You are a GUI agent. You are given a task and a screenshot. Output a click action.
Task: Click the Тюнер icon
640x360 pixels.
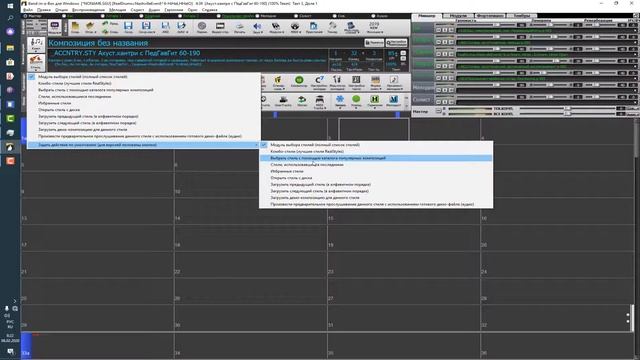point(332,28)
